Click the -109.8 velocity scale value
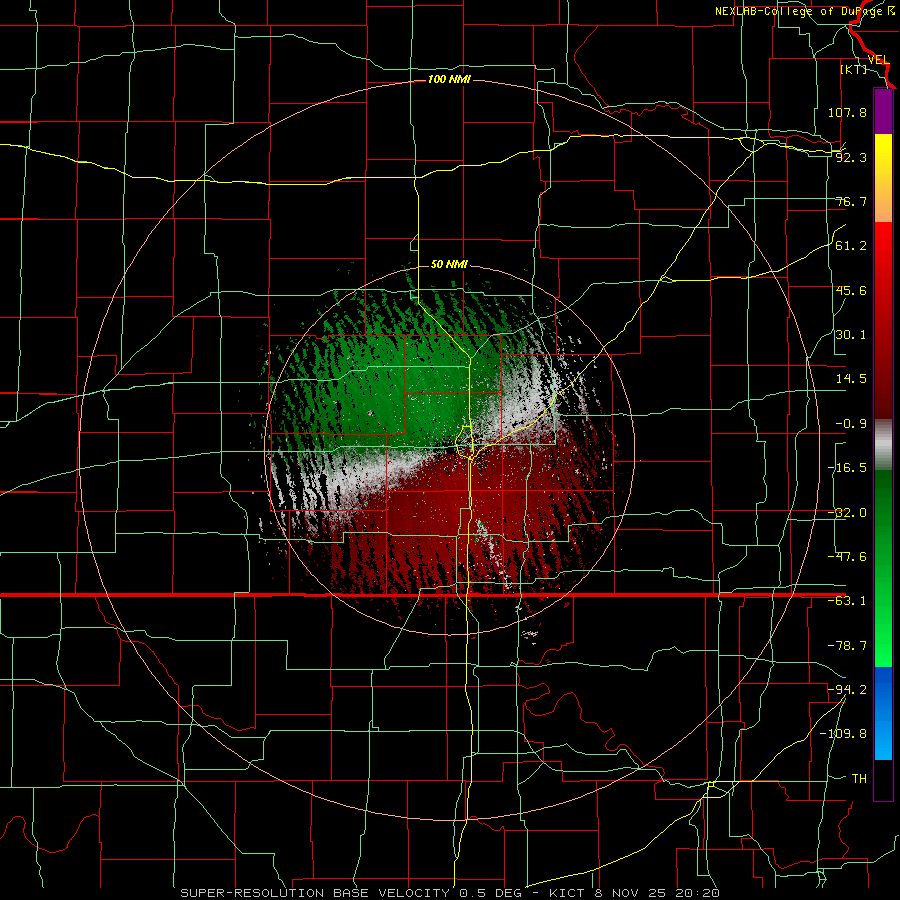Screen dimensions: 900x900 843,734
